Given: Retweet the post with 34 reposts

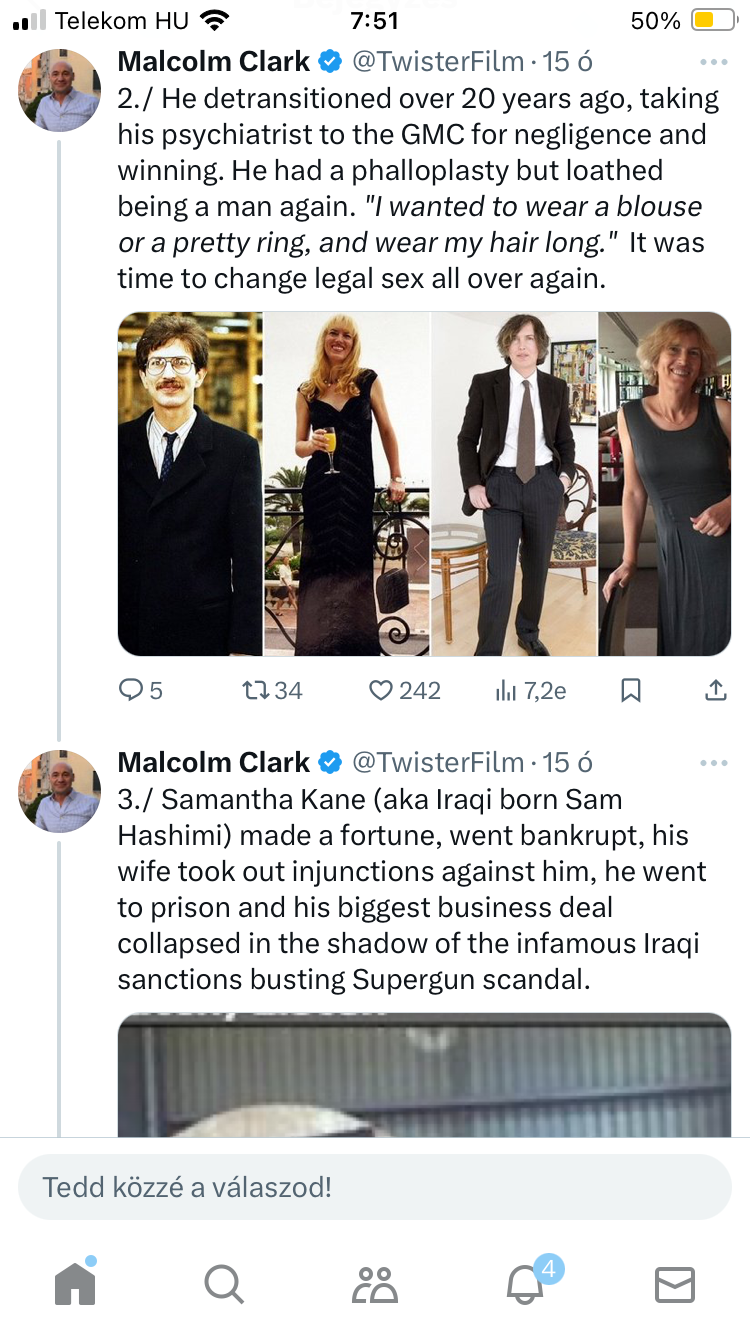Looking at the screenshot, I should pyautogui.click(x=257, y=690).
